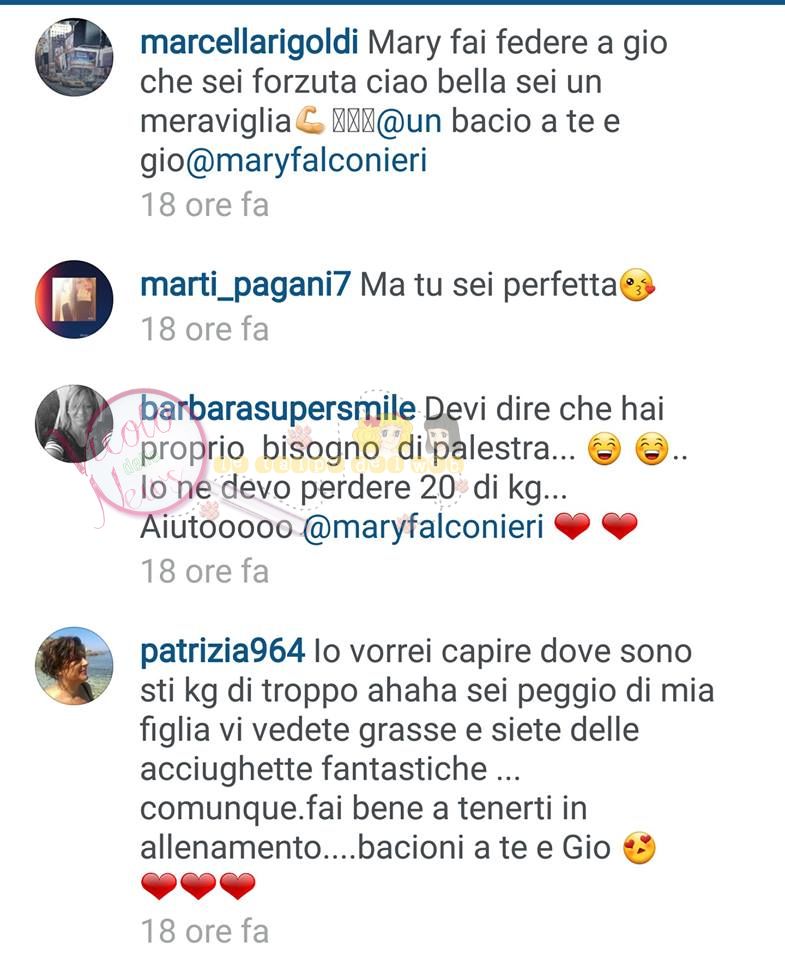785x960 pixels.
Task: Tap the three red hearts in patrizia964's comment
Action: coord(198,887)
